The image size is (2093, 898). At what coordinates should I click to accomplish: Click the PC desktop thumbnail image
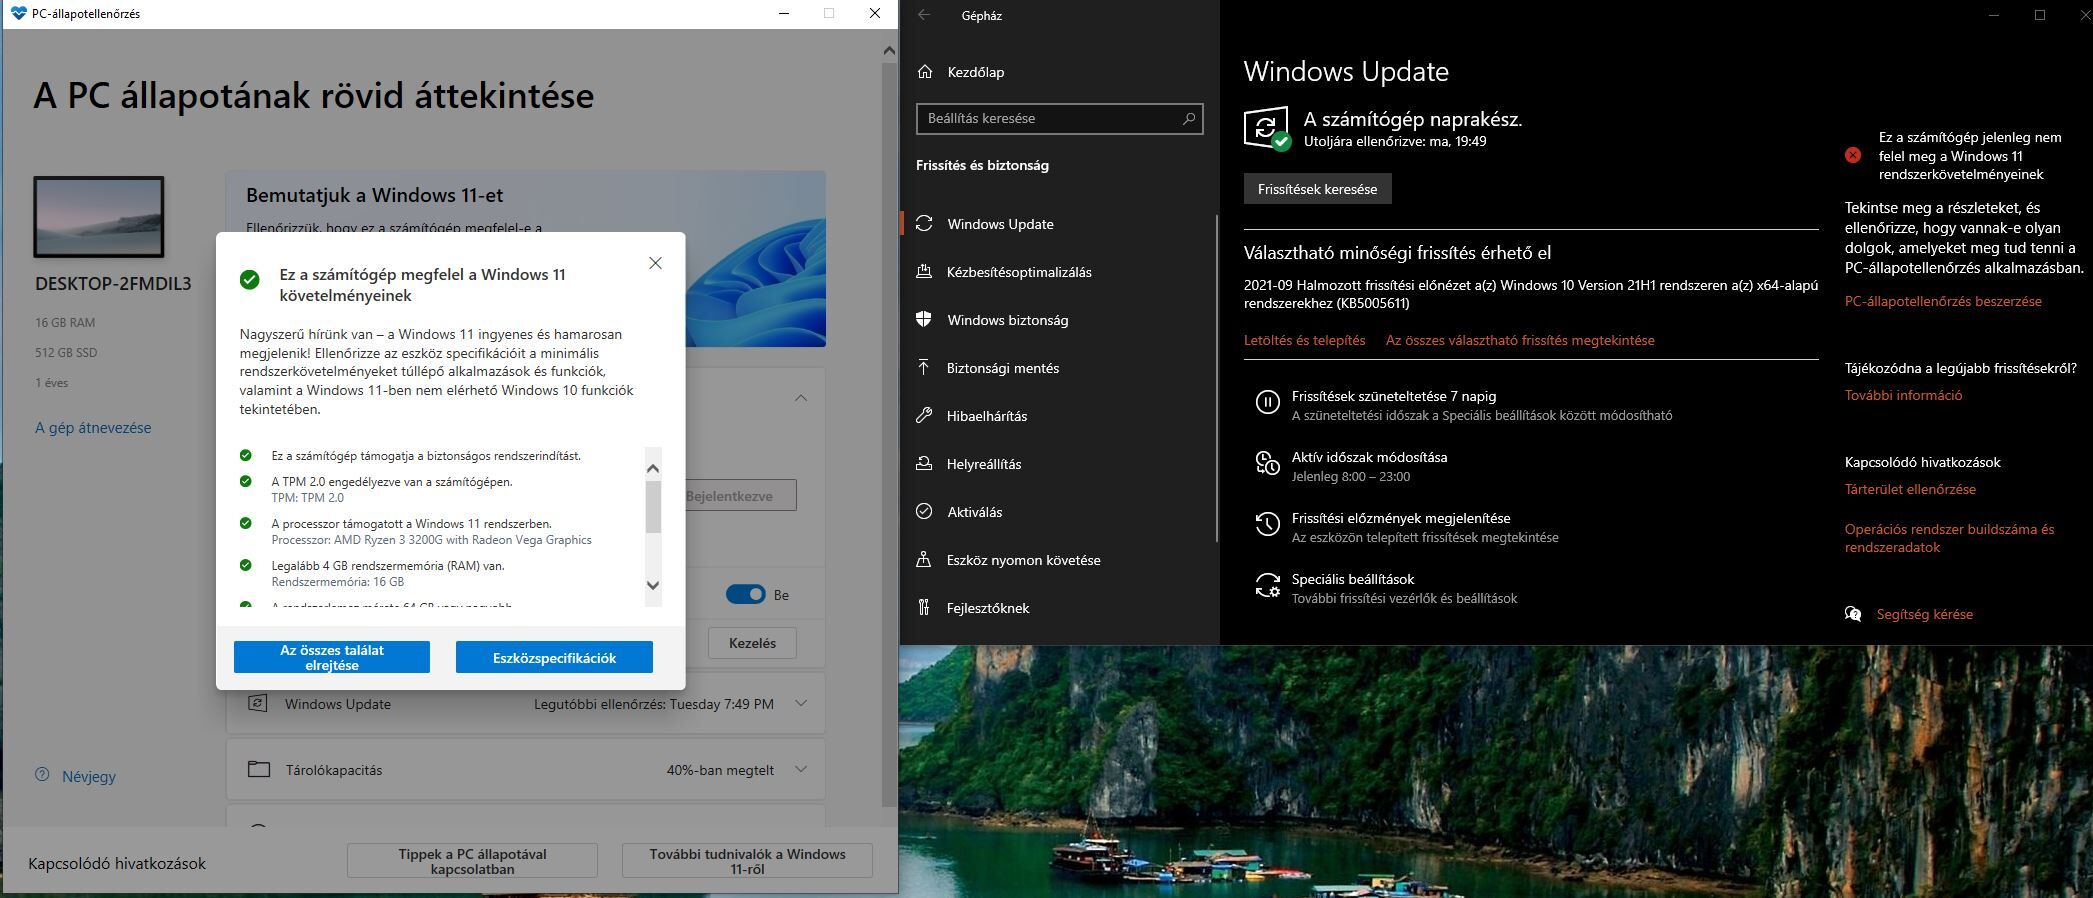click(x=99, y=217)
